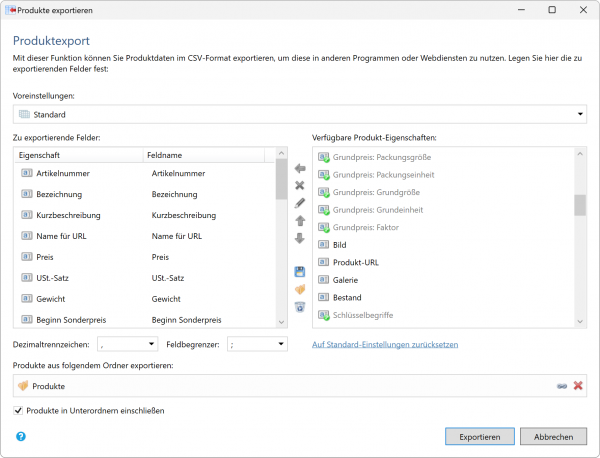Viewport: 600px width, 458px height.
Task: Open the Dezimaltrennzeichen dropdown
Action: click(151, 344)
